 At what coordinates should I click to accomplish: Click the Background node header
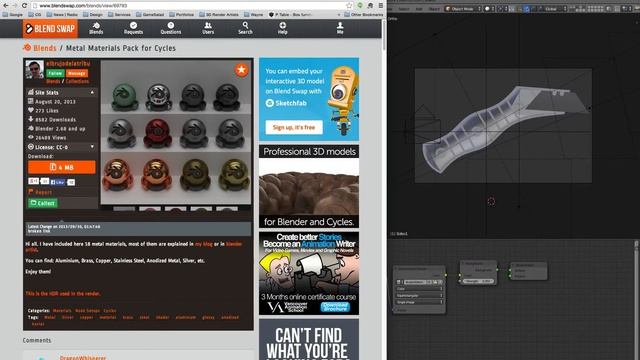(x=478, y=263)
